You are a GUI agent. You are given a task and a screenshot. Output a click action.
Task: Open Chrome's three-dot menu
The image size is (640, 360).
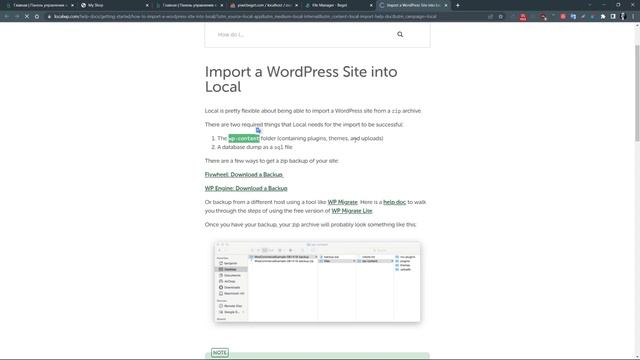633,17
